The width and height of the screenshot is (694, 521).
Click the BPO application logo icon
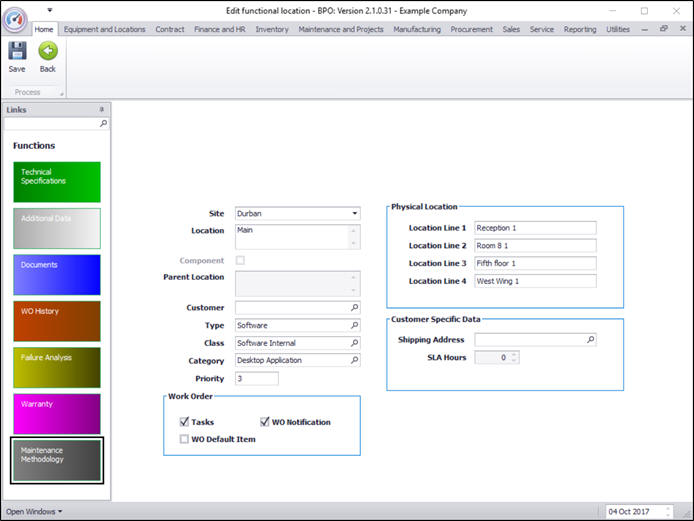15,20
